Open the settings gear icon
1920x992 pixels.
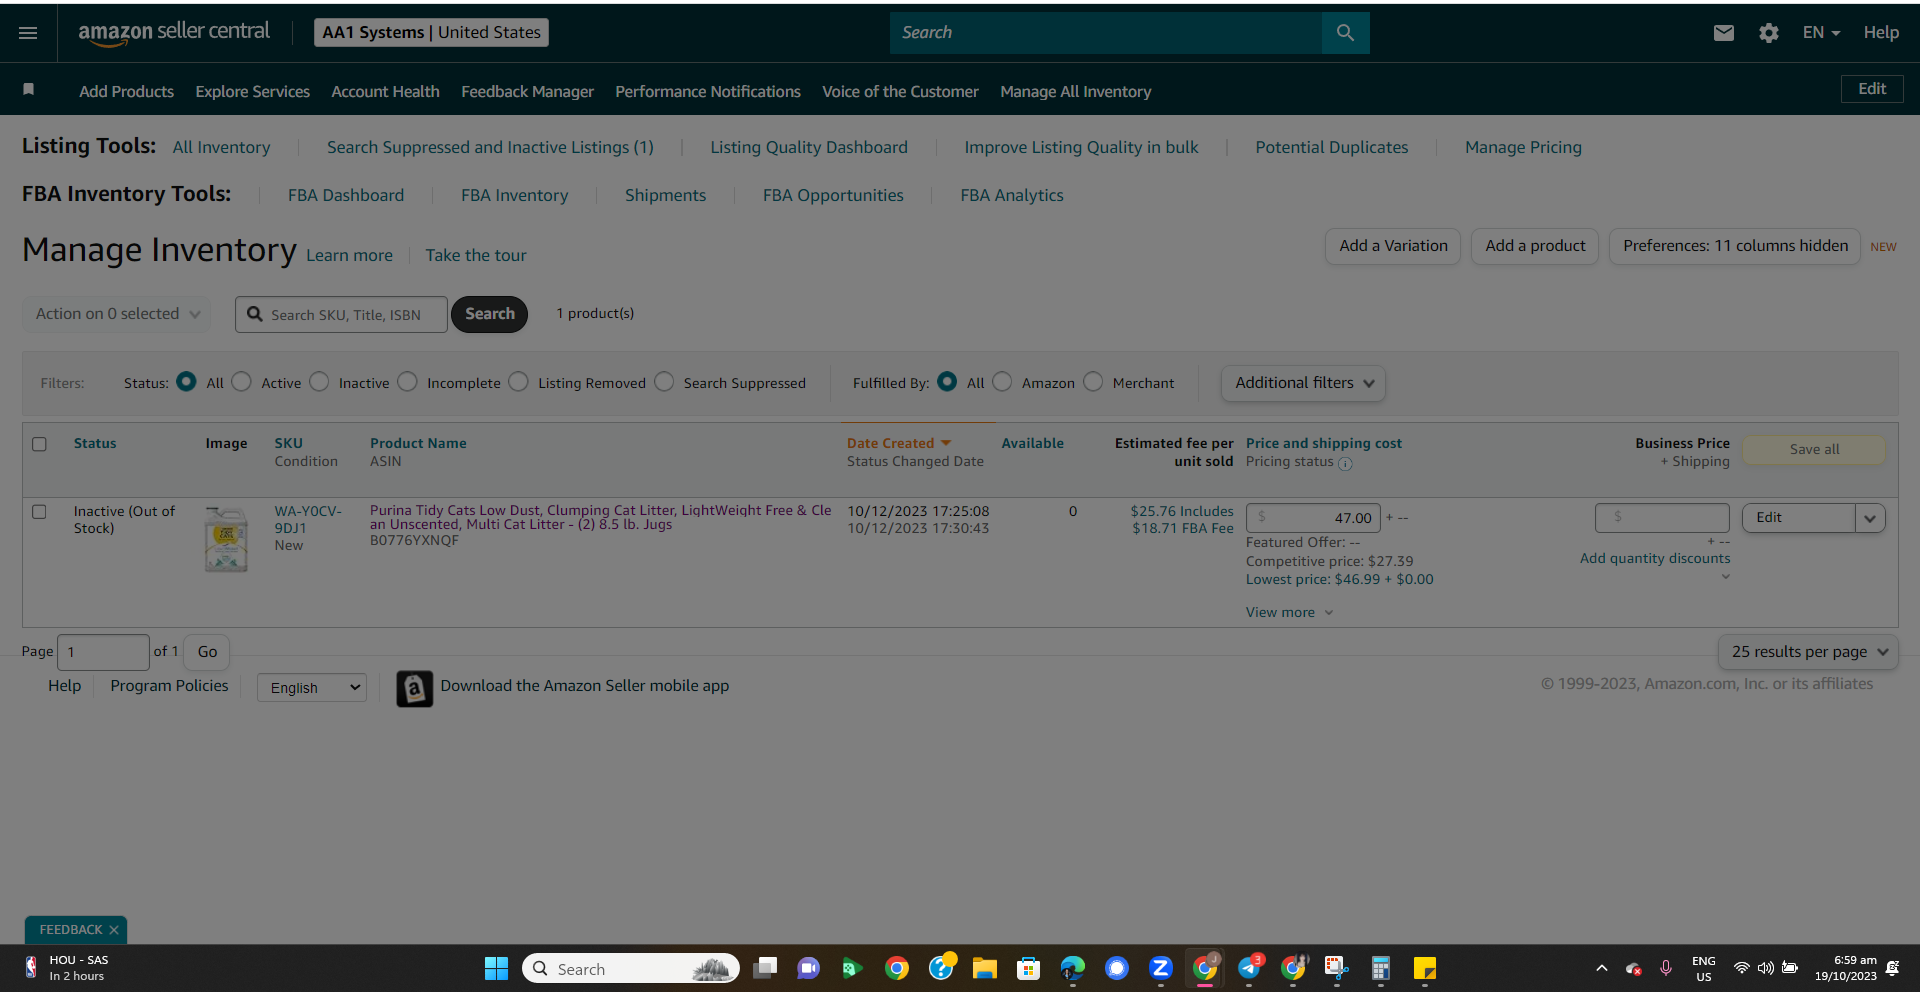(1768, 33)
